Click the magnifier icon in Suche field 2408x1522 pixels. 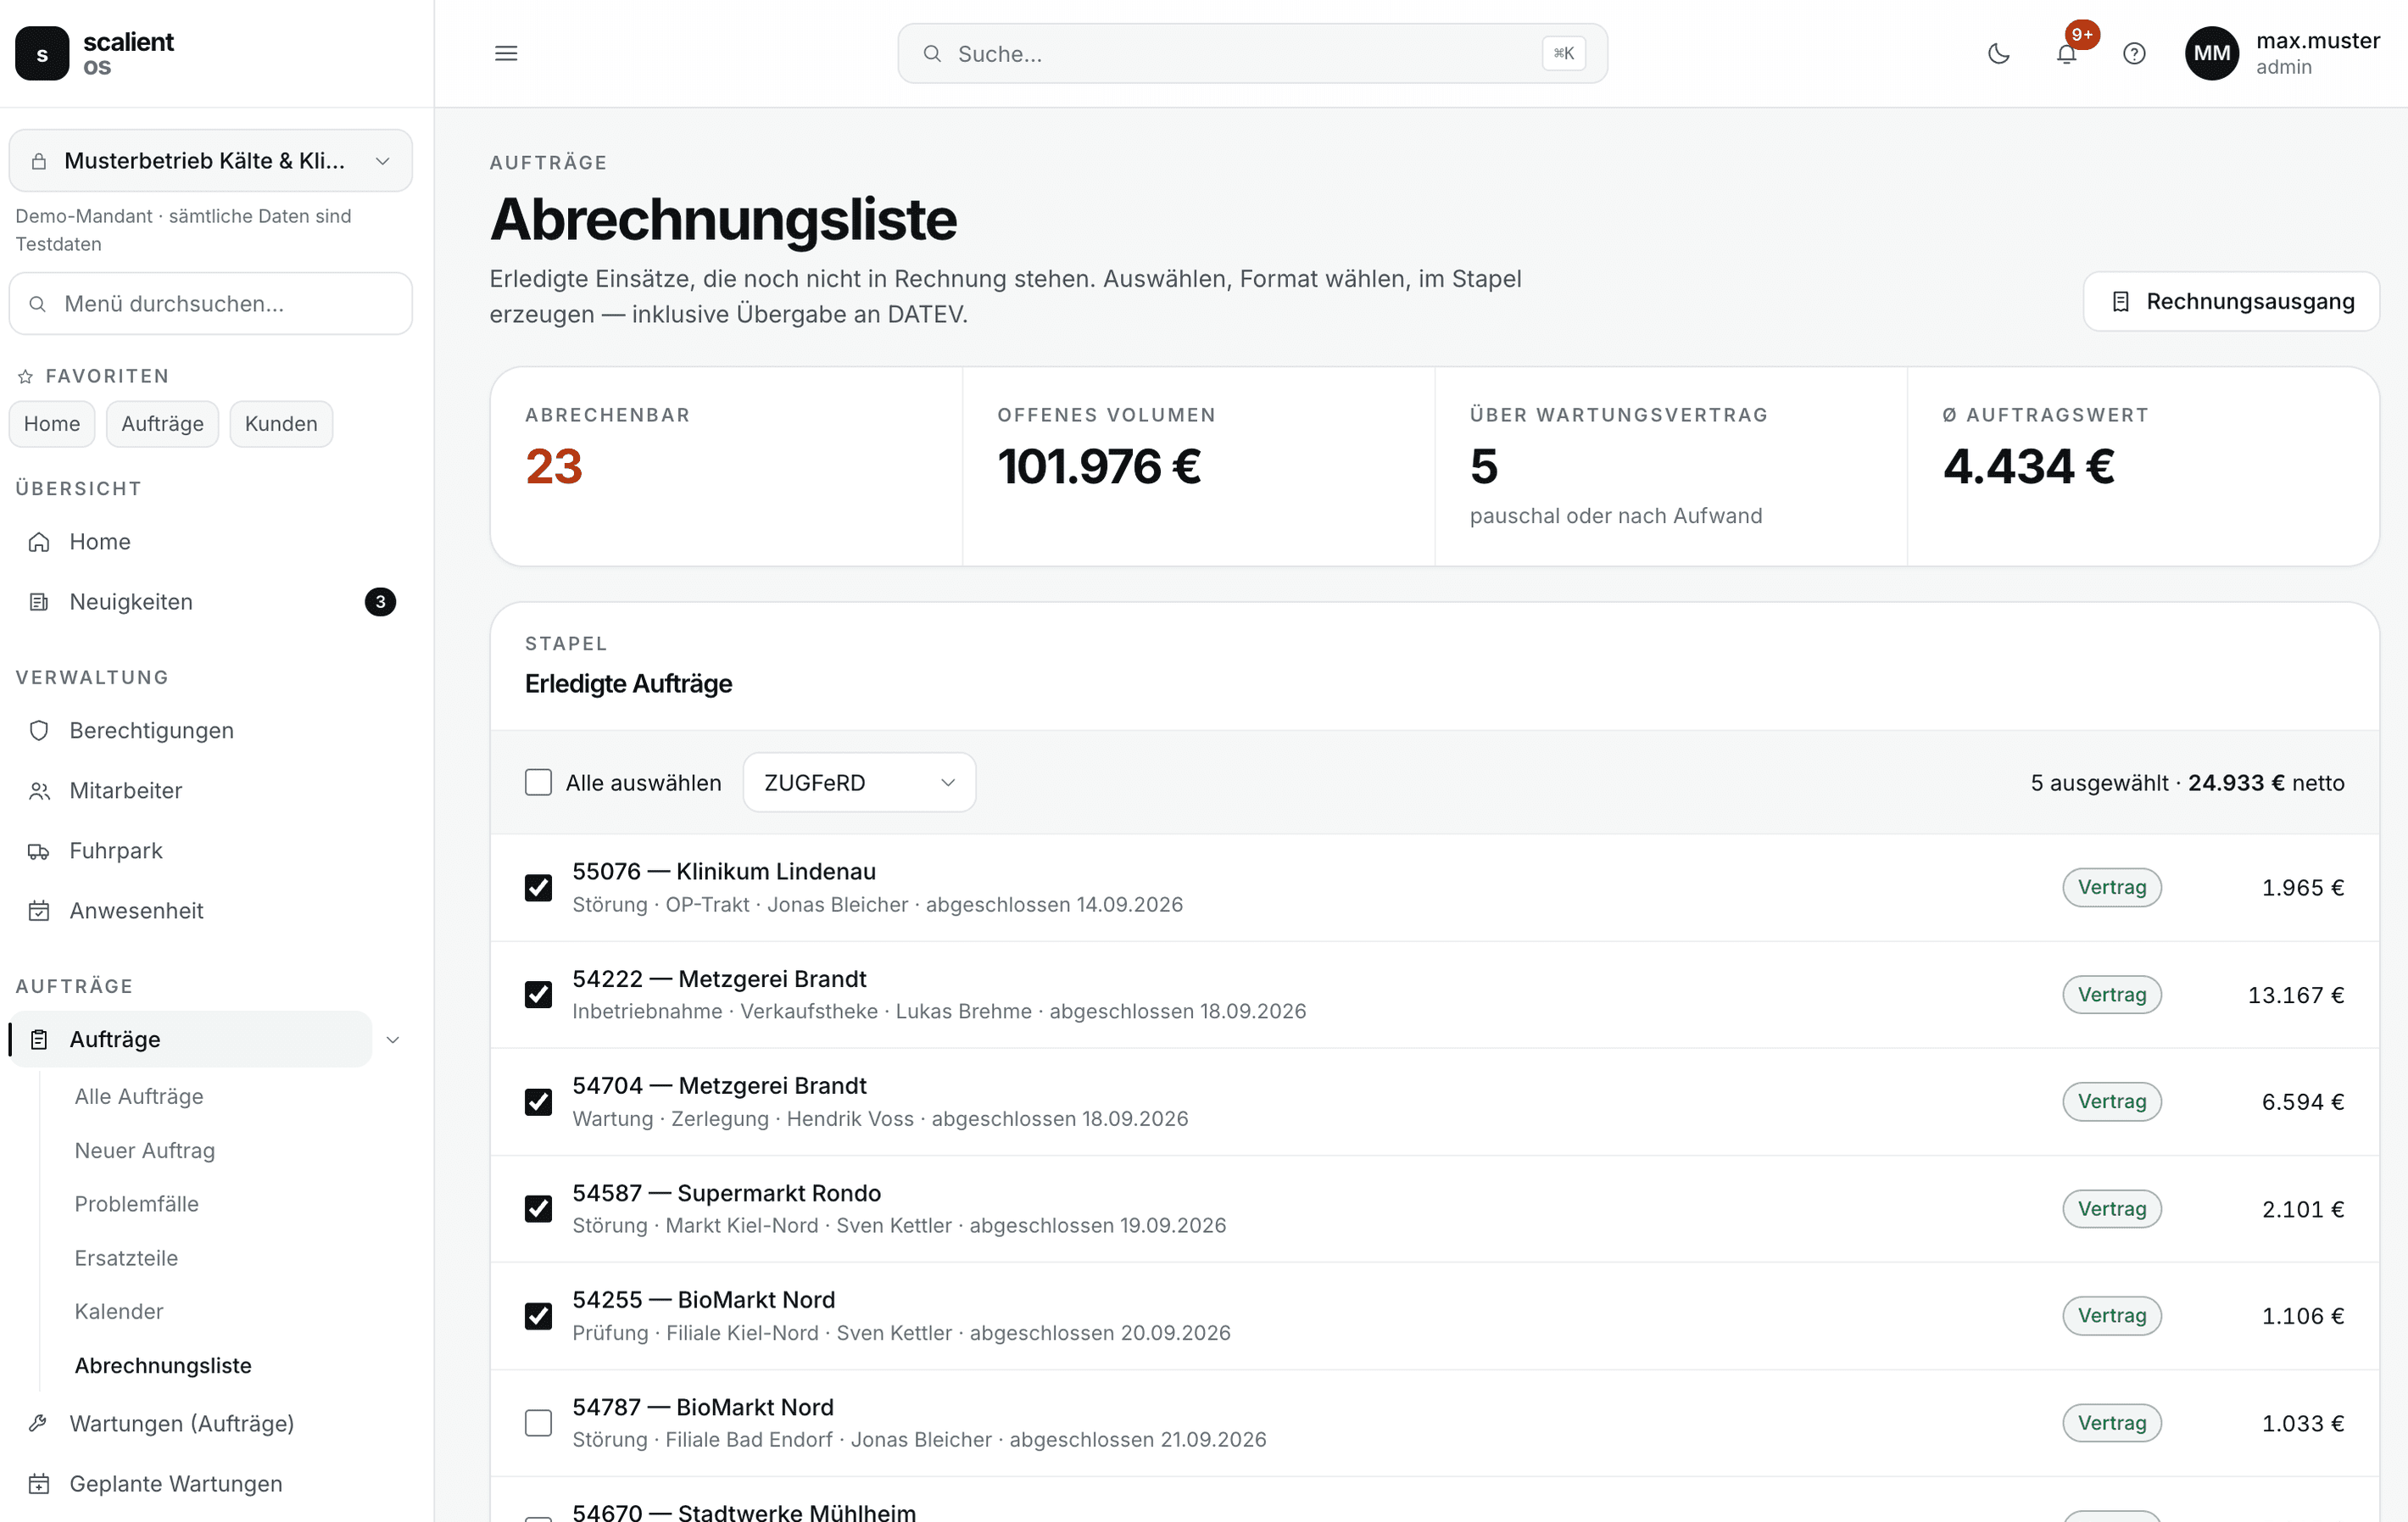932,53
